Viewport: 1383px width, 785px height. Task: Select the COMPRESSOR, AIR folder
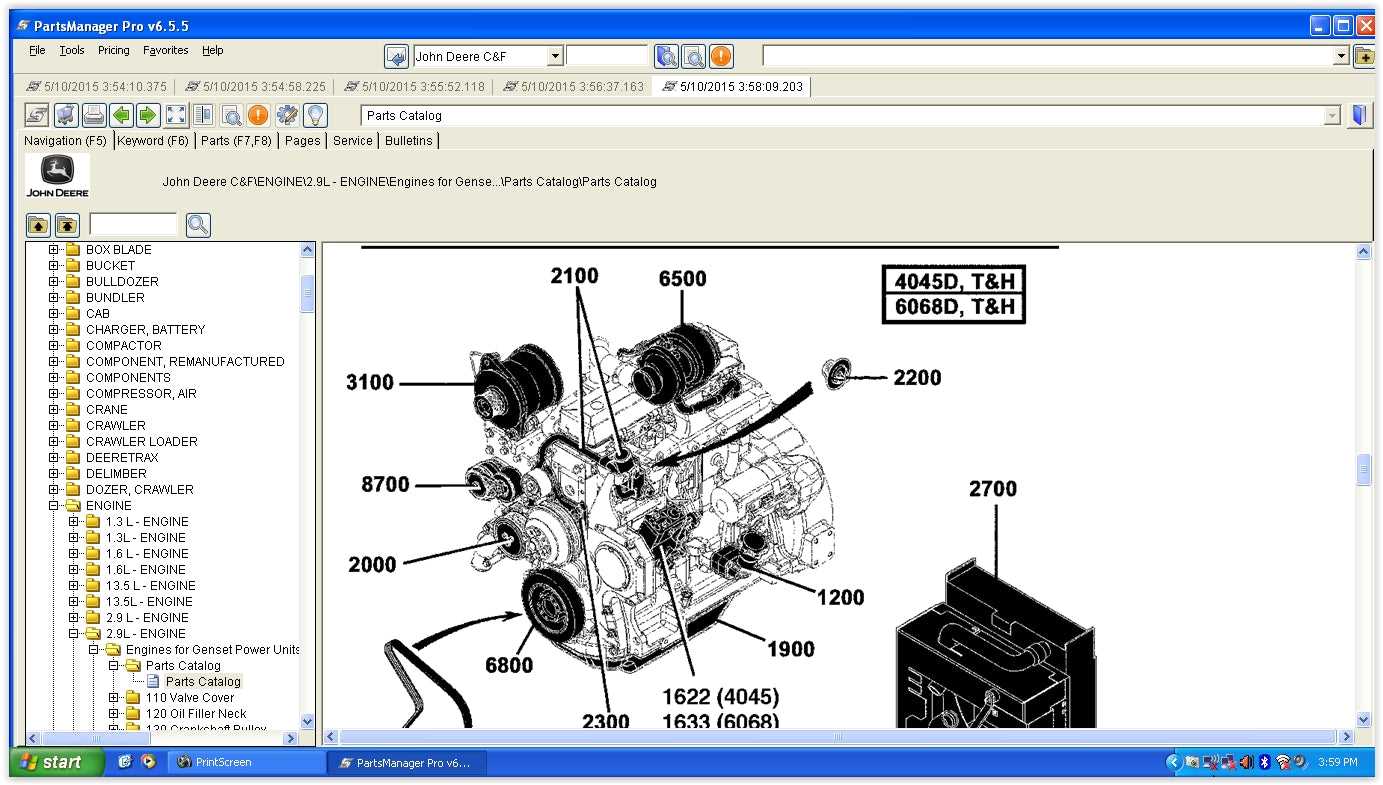(x=141, y=394)
